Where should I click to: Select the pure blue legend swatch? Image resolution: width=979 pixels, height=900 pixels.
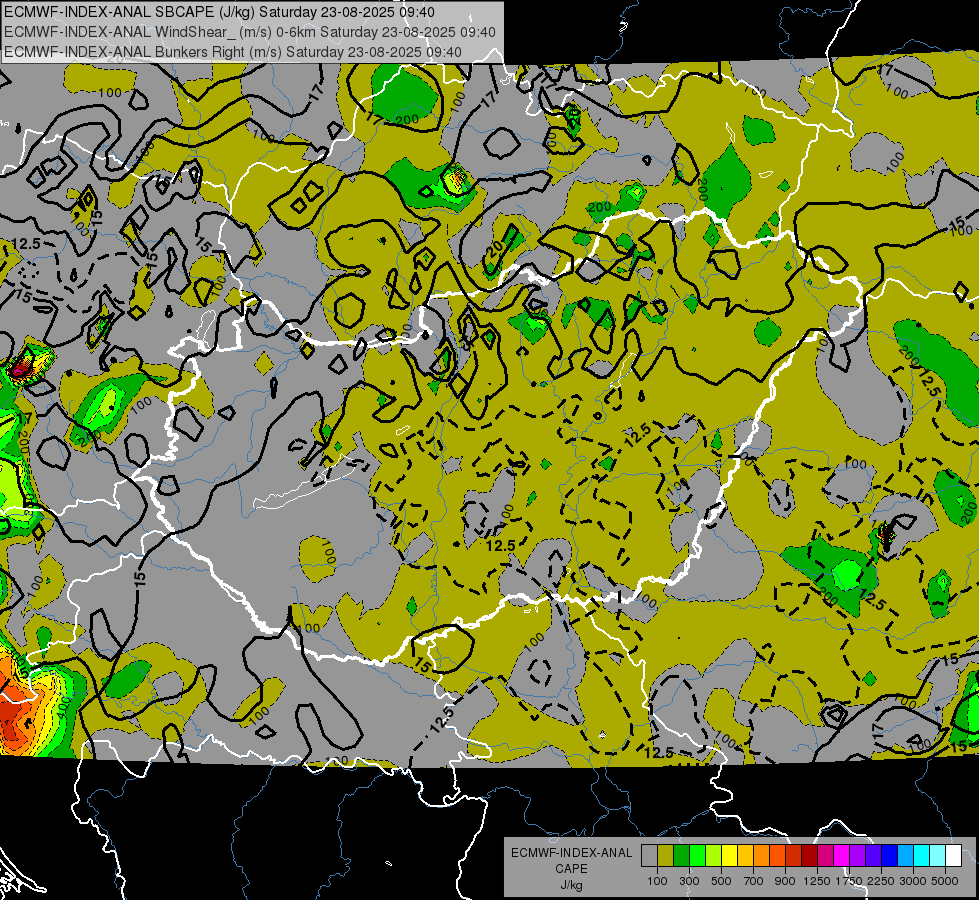[890, 856]
